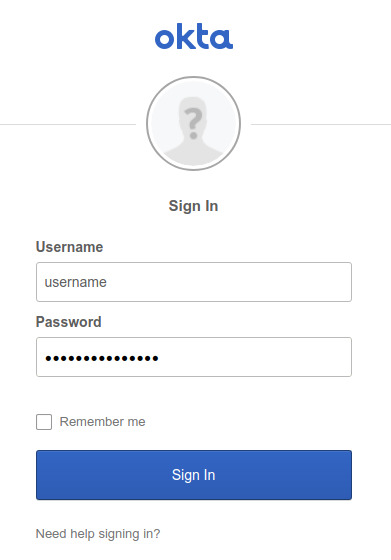Click the masked password dots
391x560 pixels.
(102, 358)
